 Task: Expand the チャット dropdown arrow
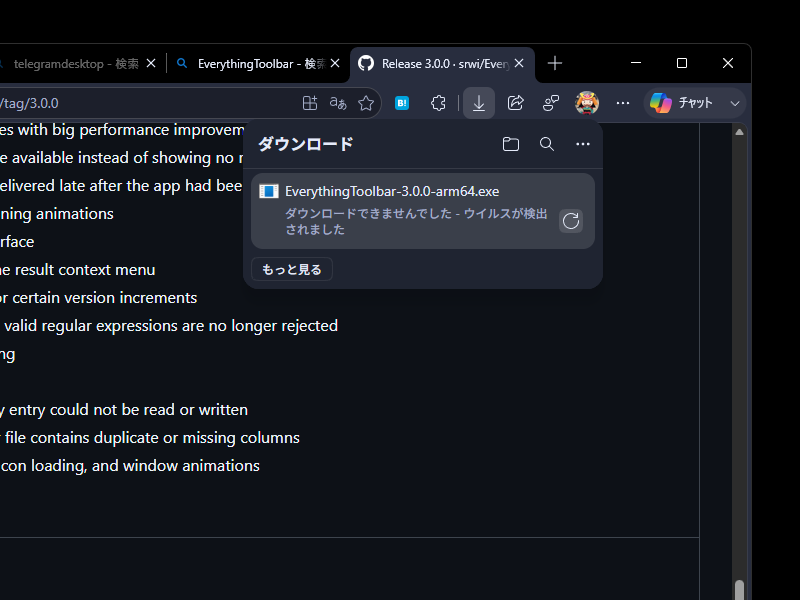click(x=735, y=104)
